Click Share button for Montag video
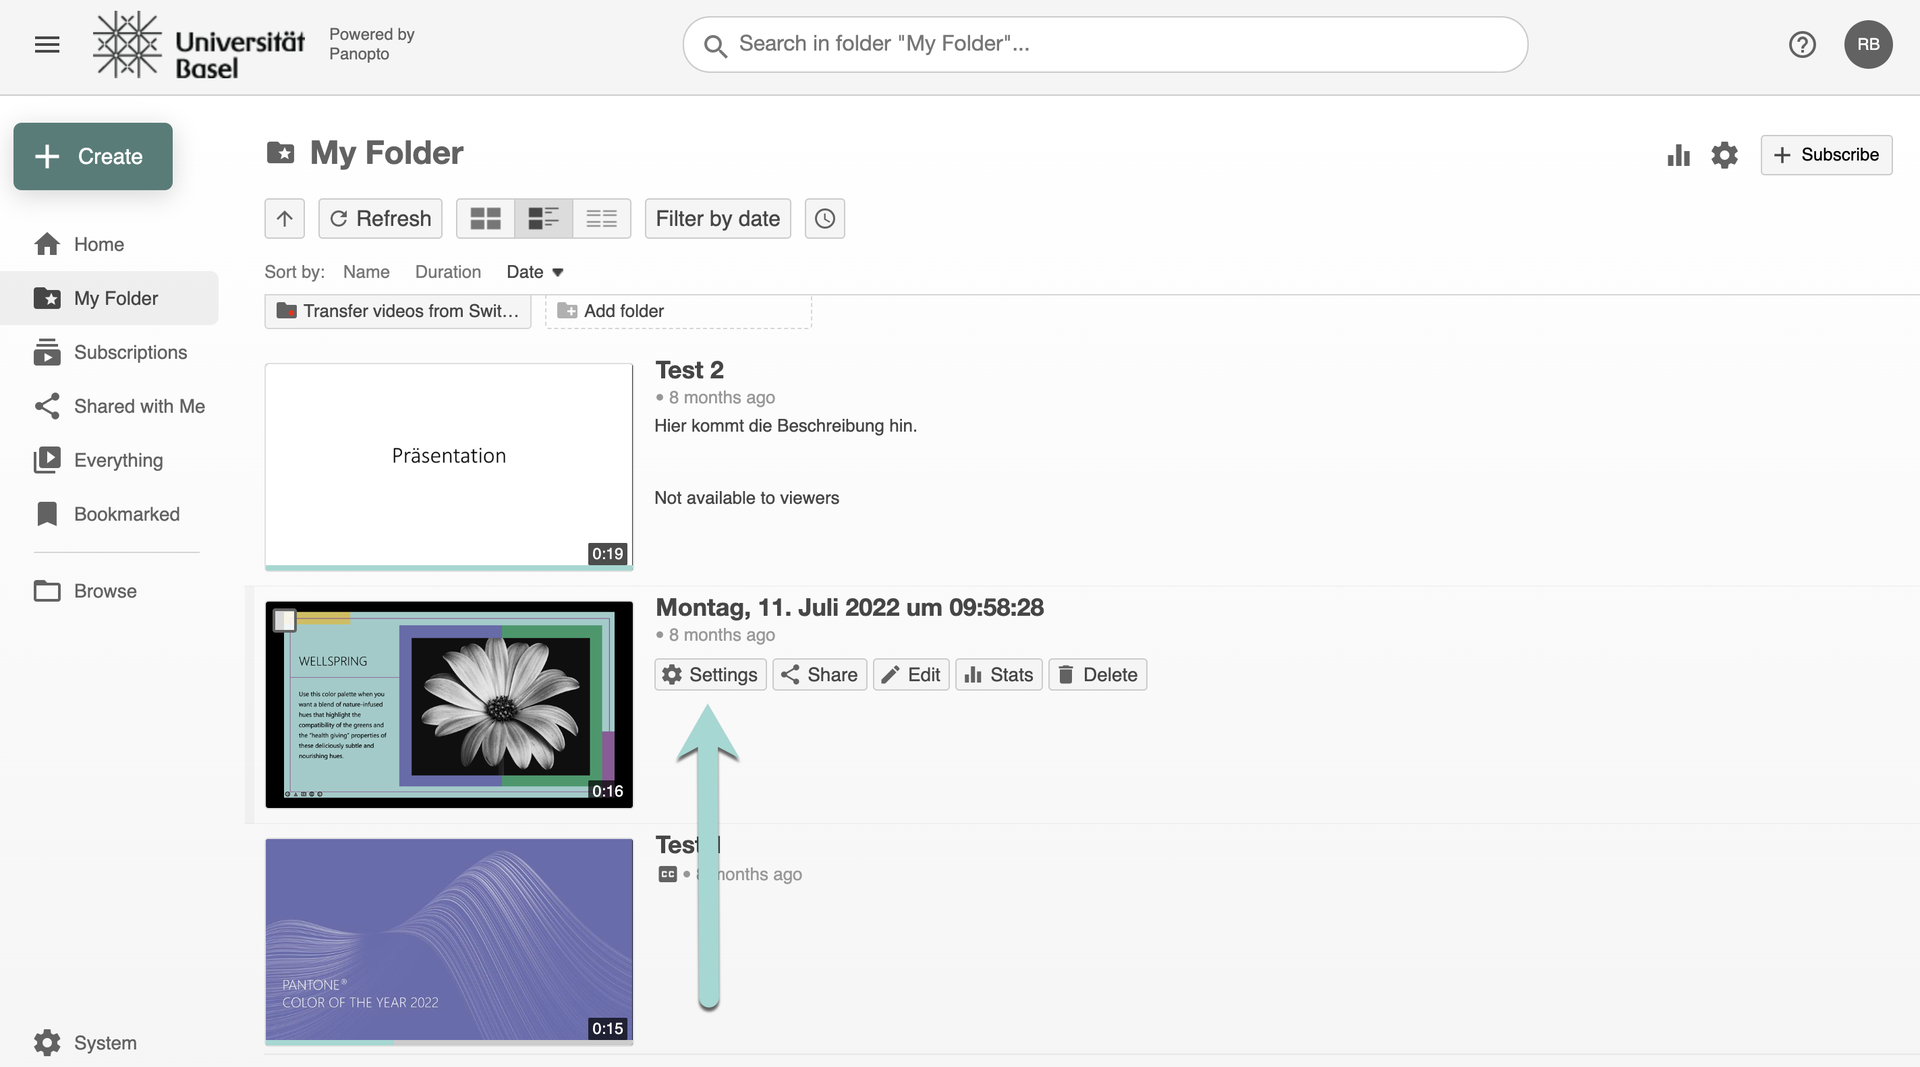 click(819, 675)
